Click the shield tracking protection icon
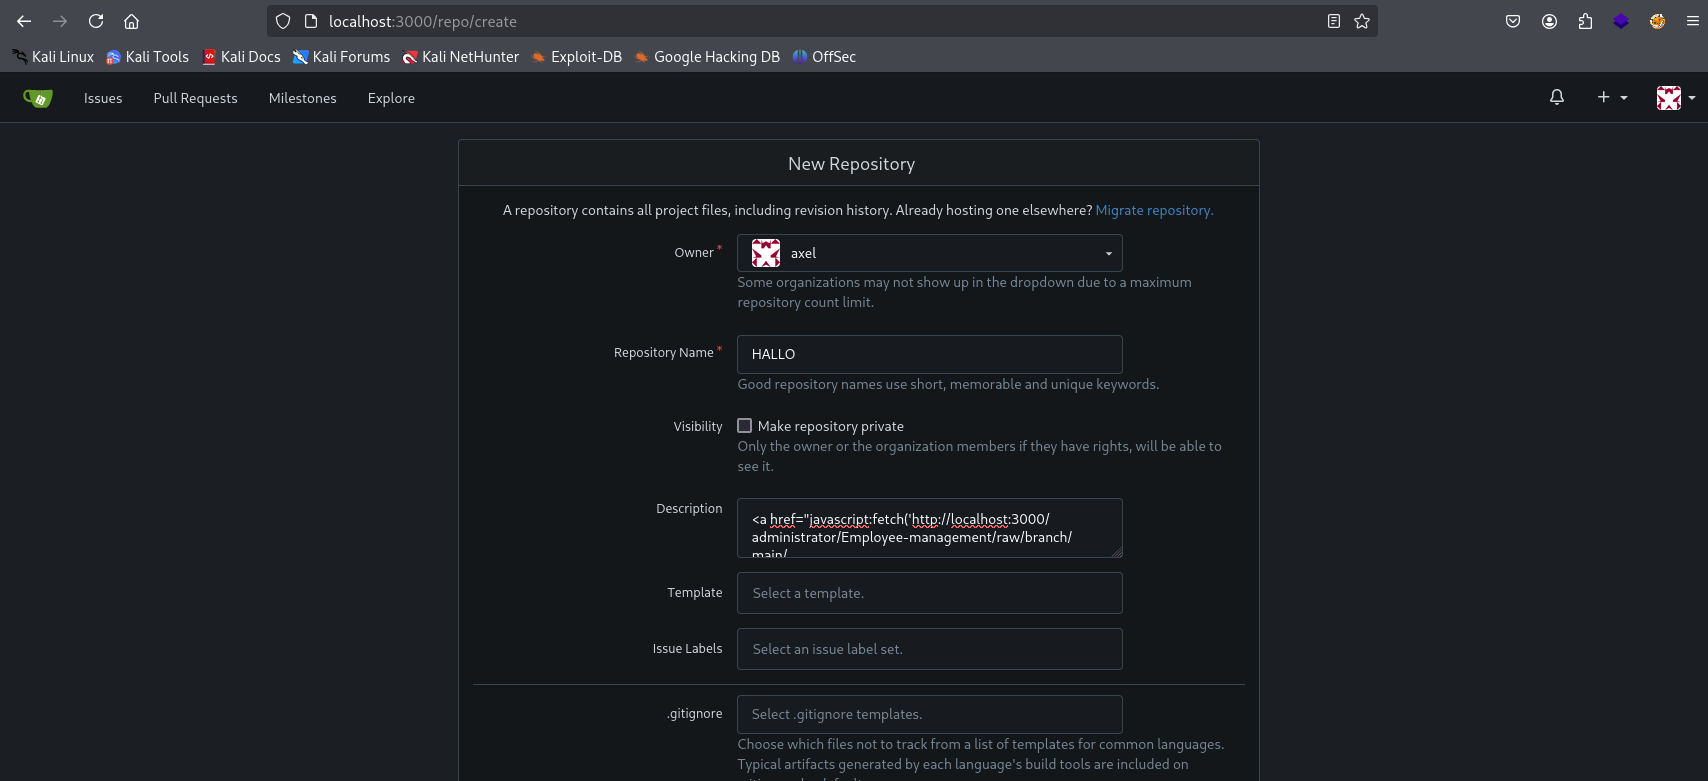 (x=283, y=21)
